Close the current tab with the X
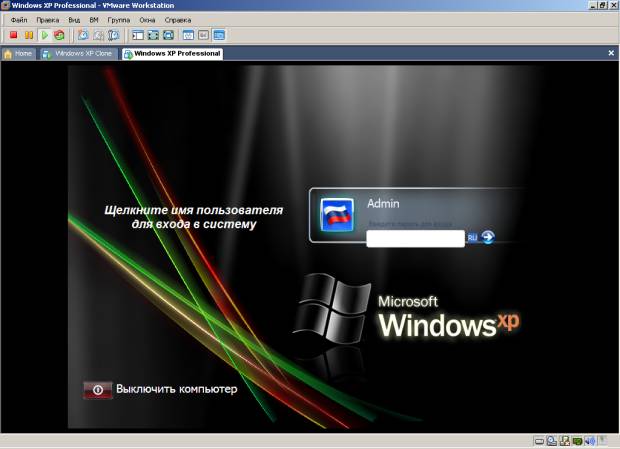The width and height of the screenshot is (620, 449). 611,53
